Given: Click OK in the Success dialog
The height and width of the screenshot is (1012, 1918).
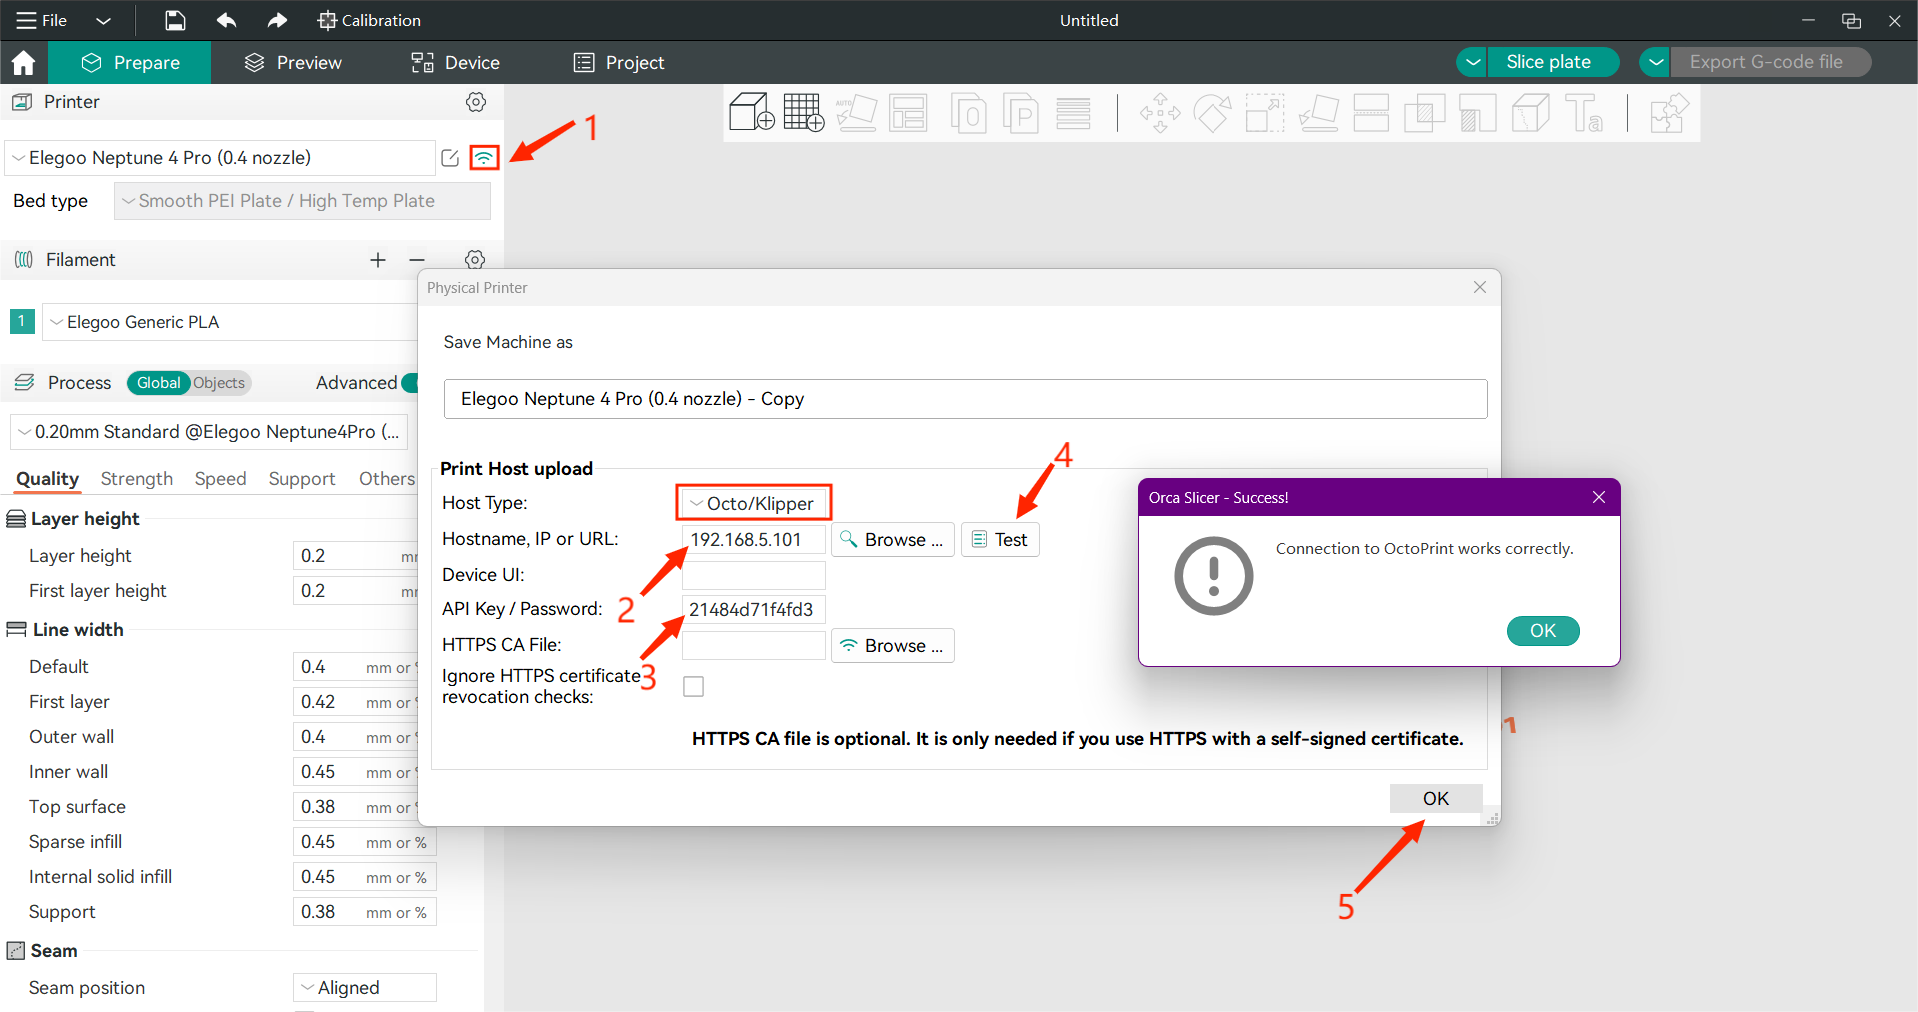Looking at the screenshot, I should click(x=1542, y=631).
